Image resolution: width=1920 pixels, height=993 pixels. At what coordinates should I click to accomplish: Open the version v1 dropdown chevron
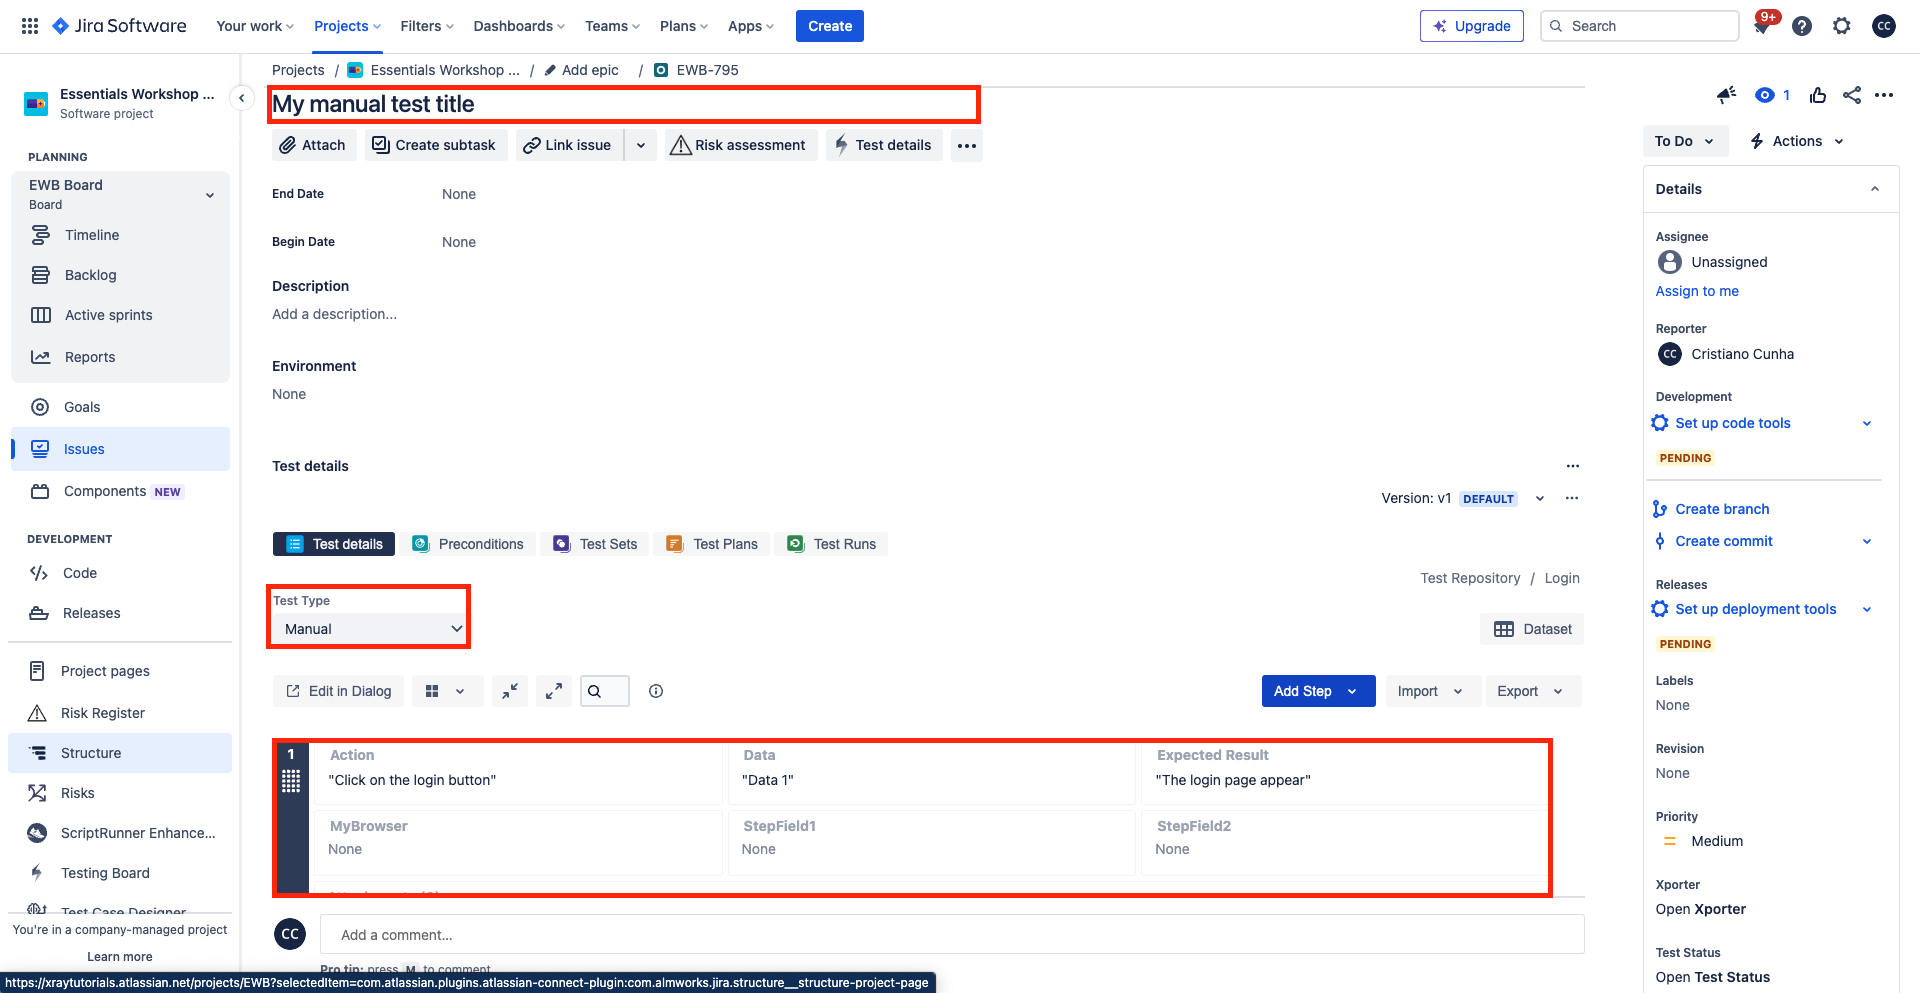pos(1540,498)
